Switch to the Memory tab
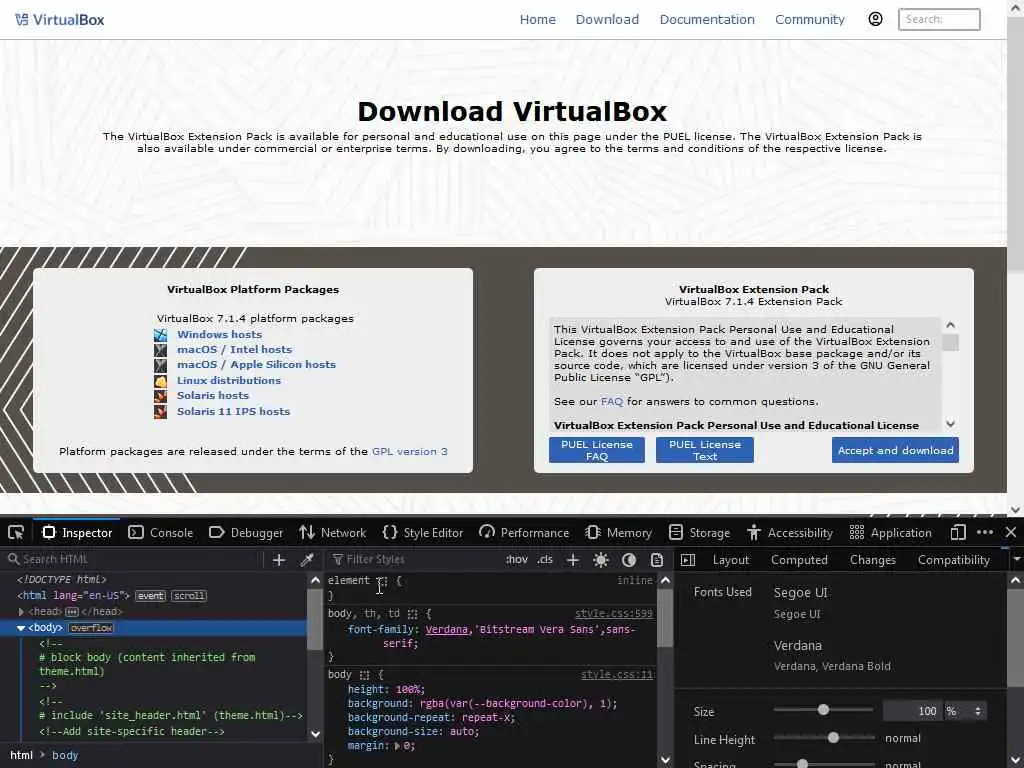Image resolution: width=1024 pixels, height=768 pixels. [618, 532]
